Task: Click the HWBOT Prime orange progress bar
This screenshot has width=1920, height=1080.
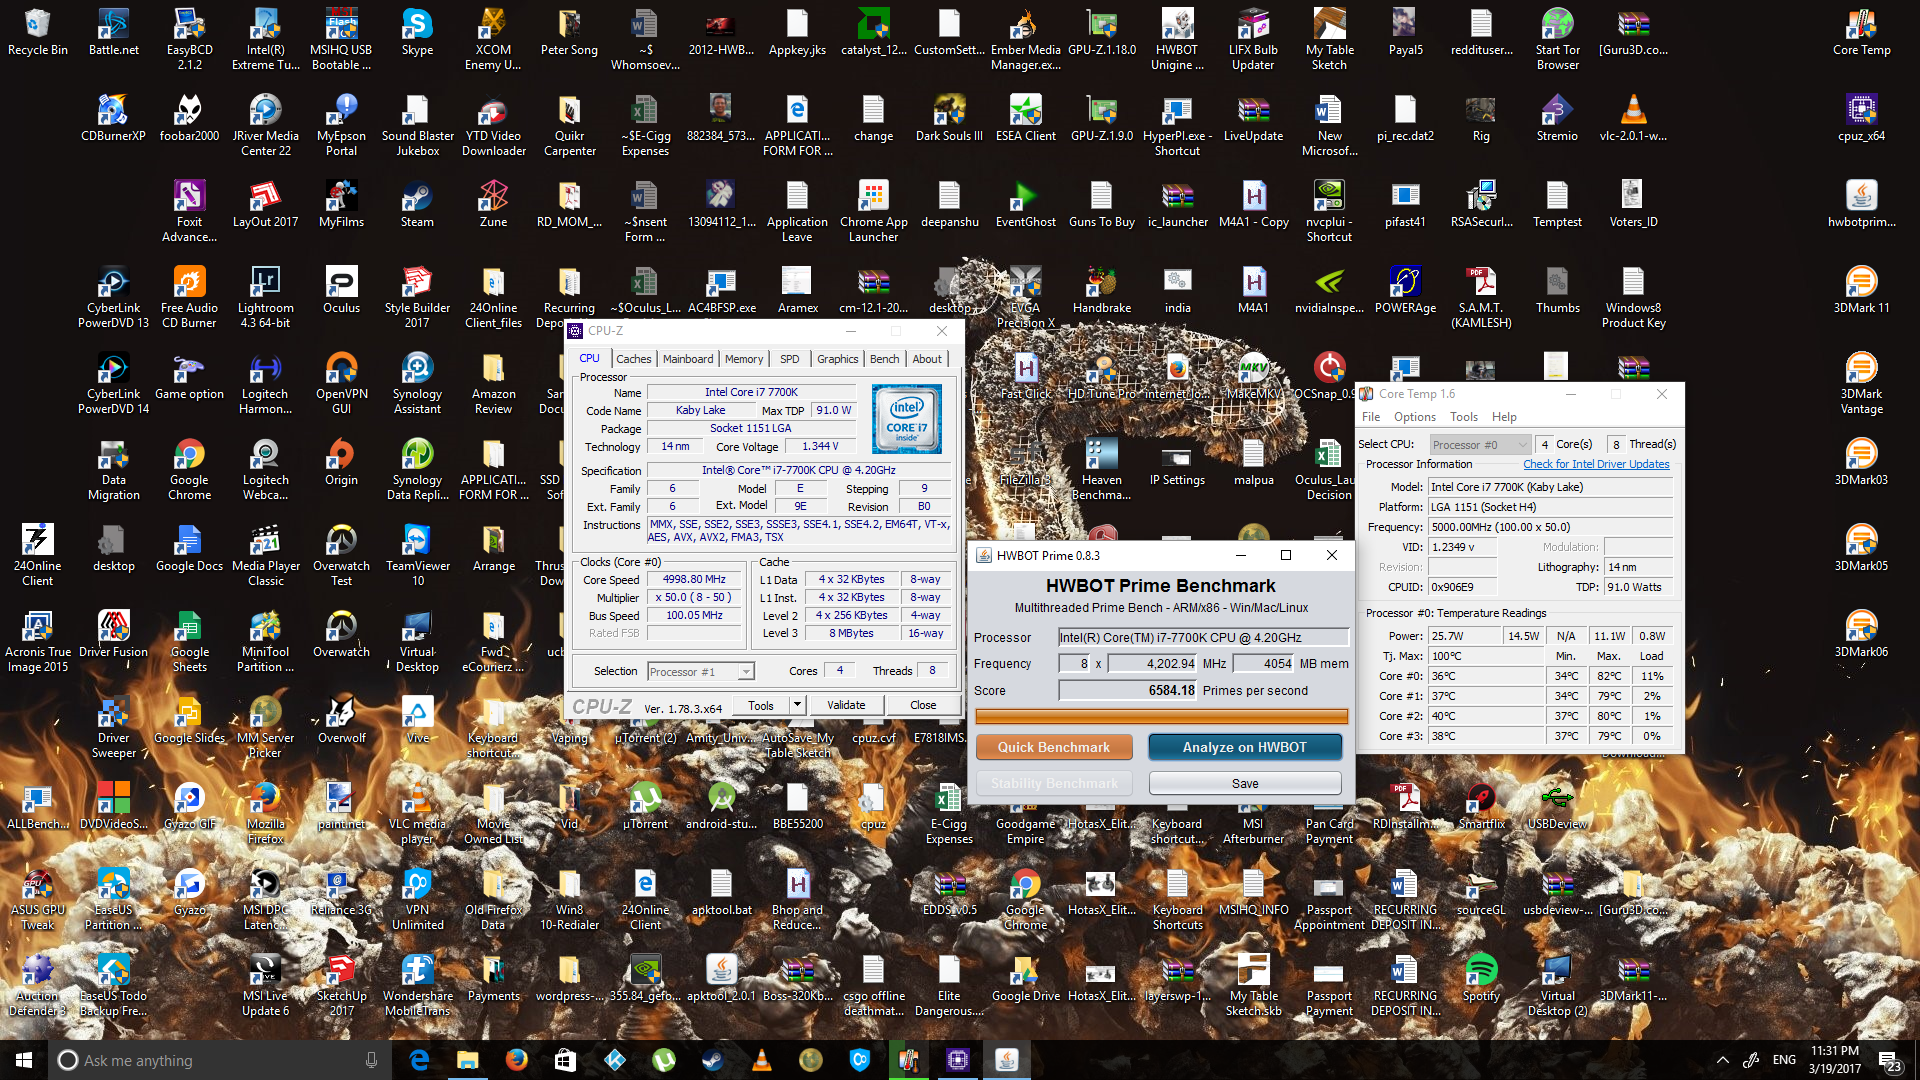Action: (1161, 716)
